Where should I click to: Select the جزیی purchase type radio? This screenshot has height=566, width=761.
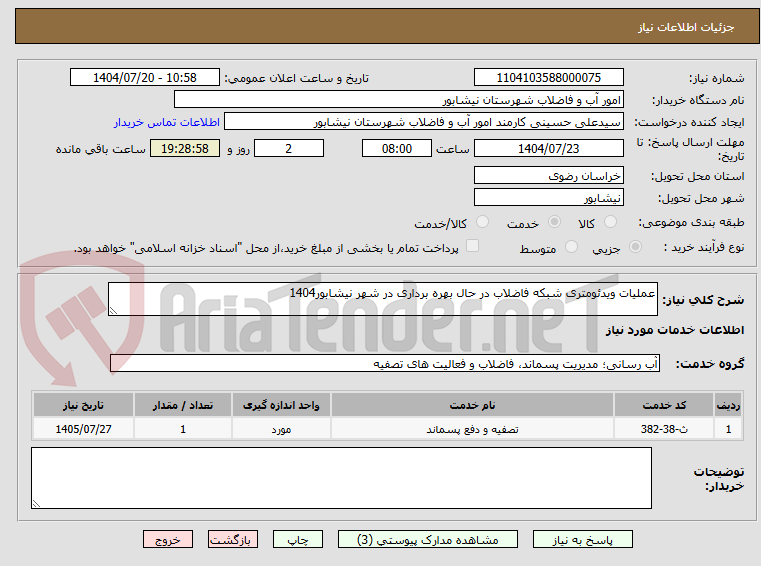click(x=635, y=247)
